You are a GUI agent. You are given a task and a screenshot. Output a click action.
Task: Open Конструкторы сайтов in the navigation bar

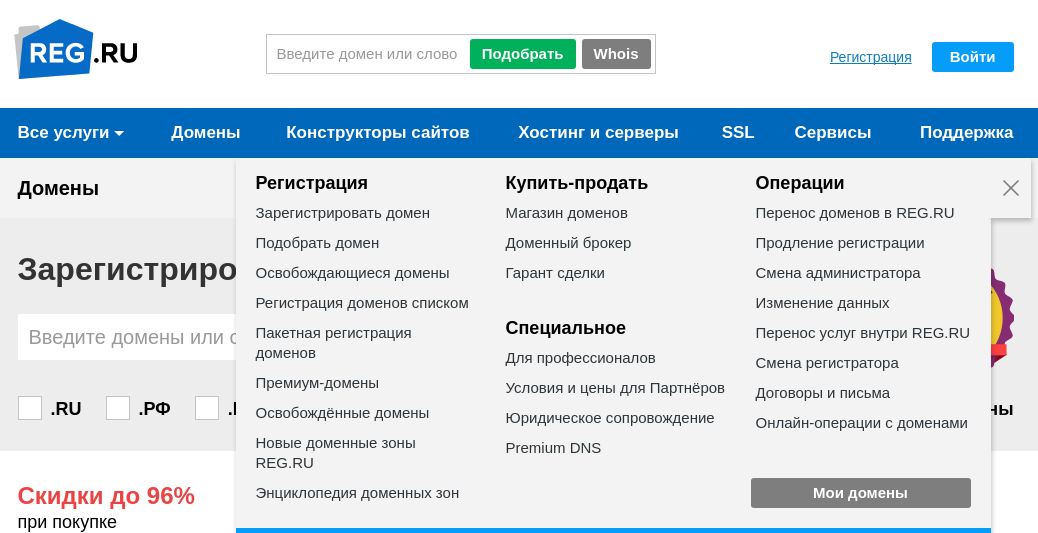pyautogui.click(x=378, y=132)
